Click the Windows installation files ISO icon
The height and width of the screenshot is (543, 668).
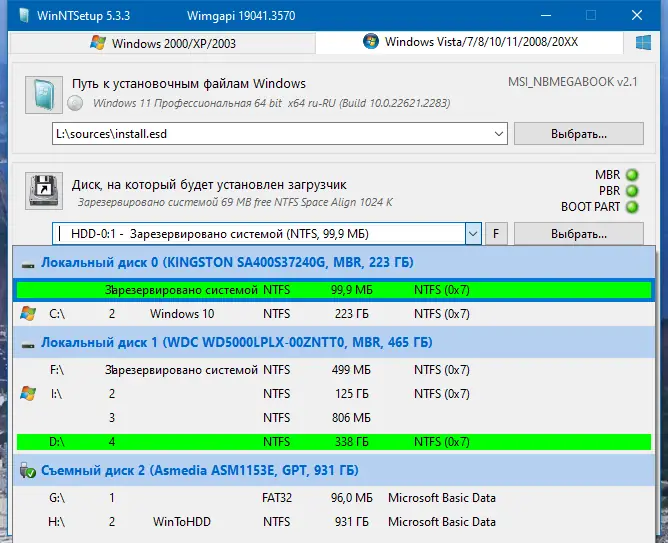(x=44, y=95)
